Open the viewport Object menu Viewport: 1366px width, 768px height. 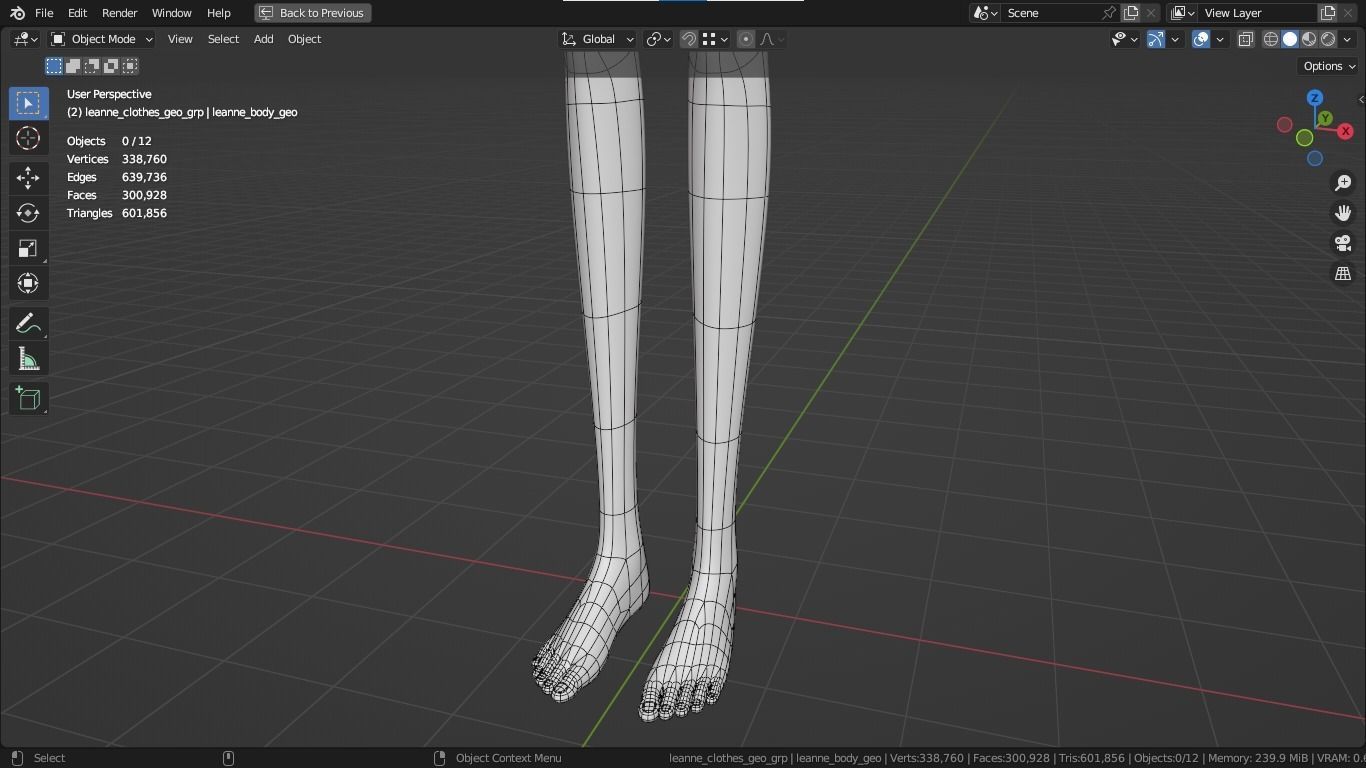click(304, 39)
